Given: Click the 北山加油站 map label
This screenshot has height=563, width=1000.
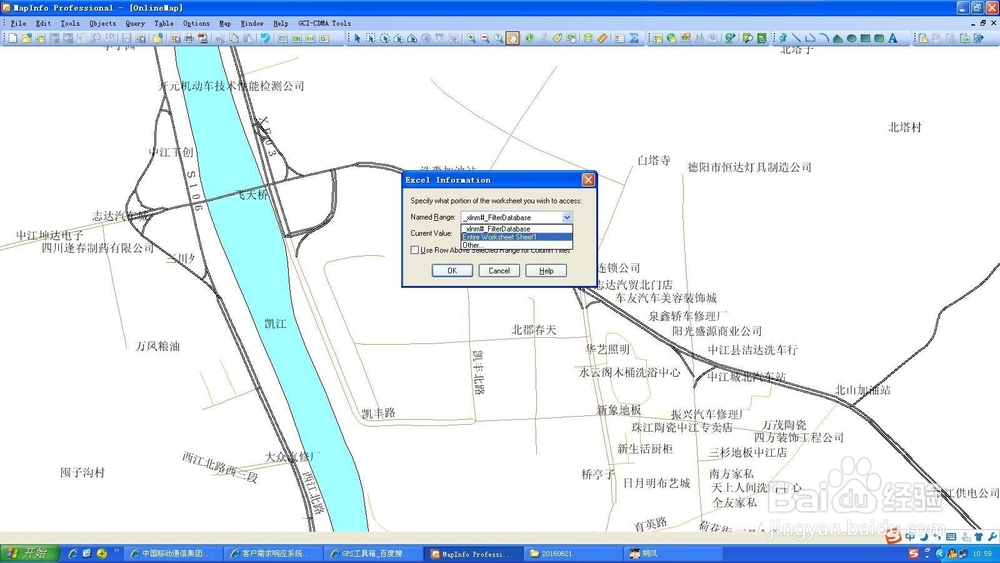Looking at the screenshot, I should coord(862,390).
